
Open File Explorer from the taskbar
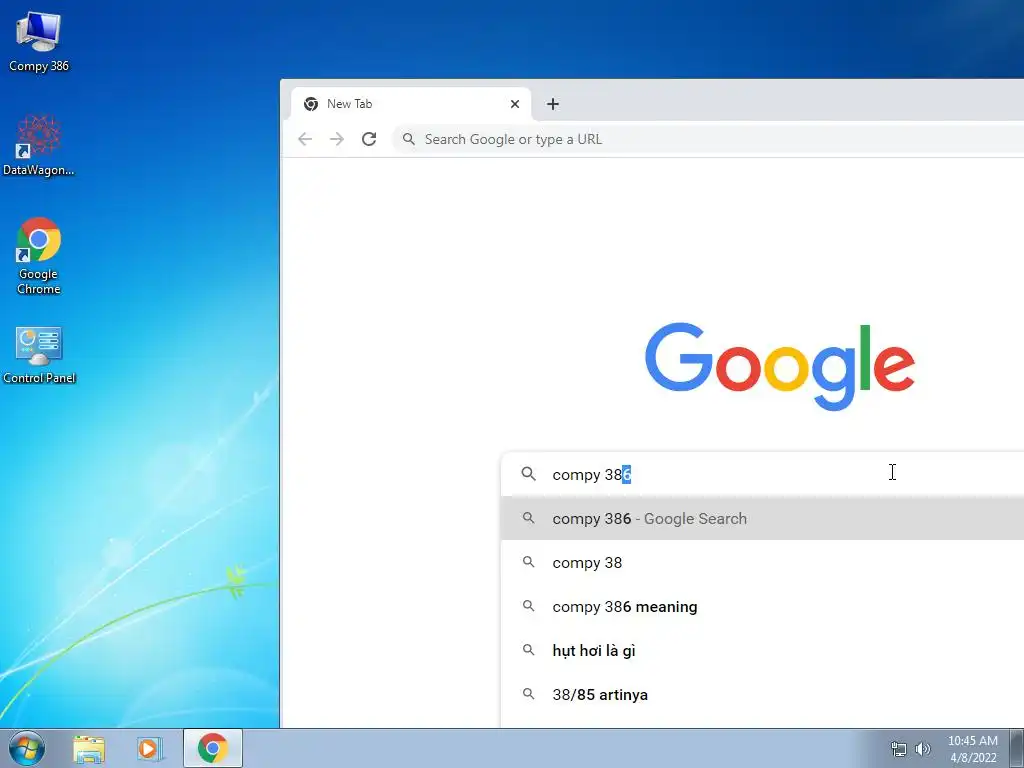(89, 749)
